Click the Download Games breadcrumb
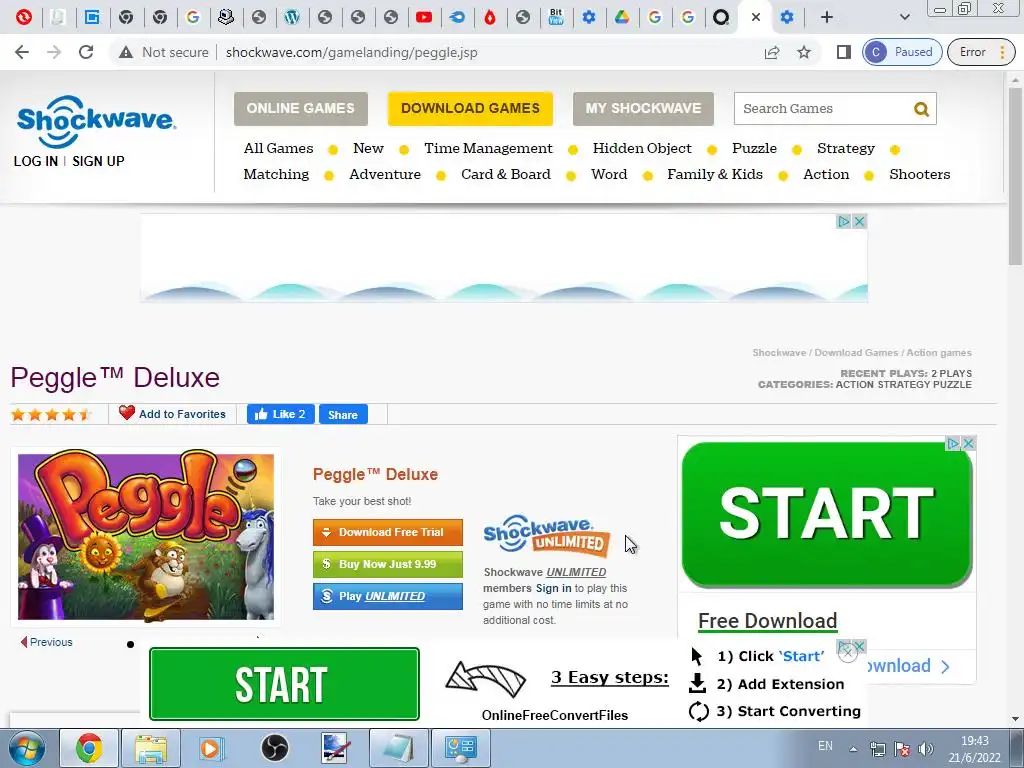Image resolution: width=1024 pixels, height=768 pixels. (856, 353)
